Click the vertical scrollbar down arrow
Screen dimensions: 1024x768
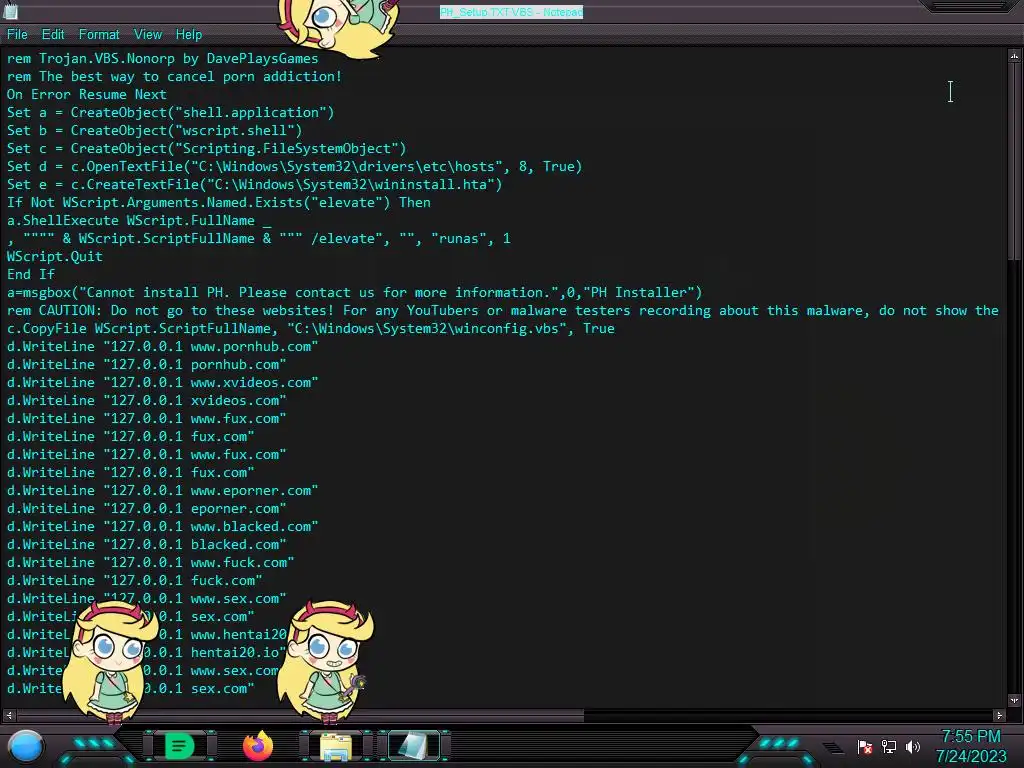coord(1014,700)
